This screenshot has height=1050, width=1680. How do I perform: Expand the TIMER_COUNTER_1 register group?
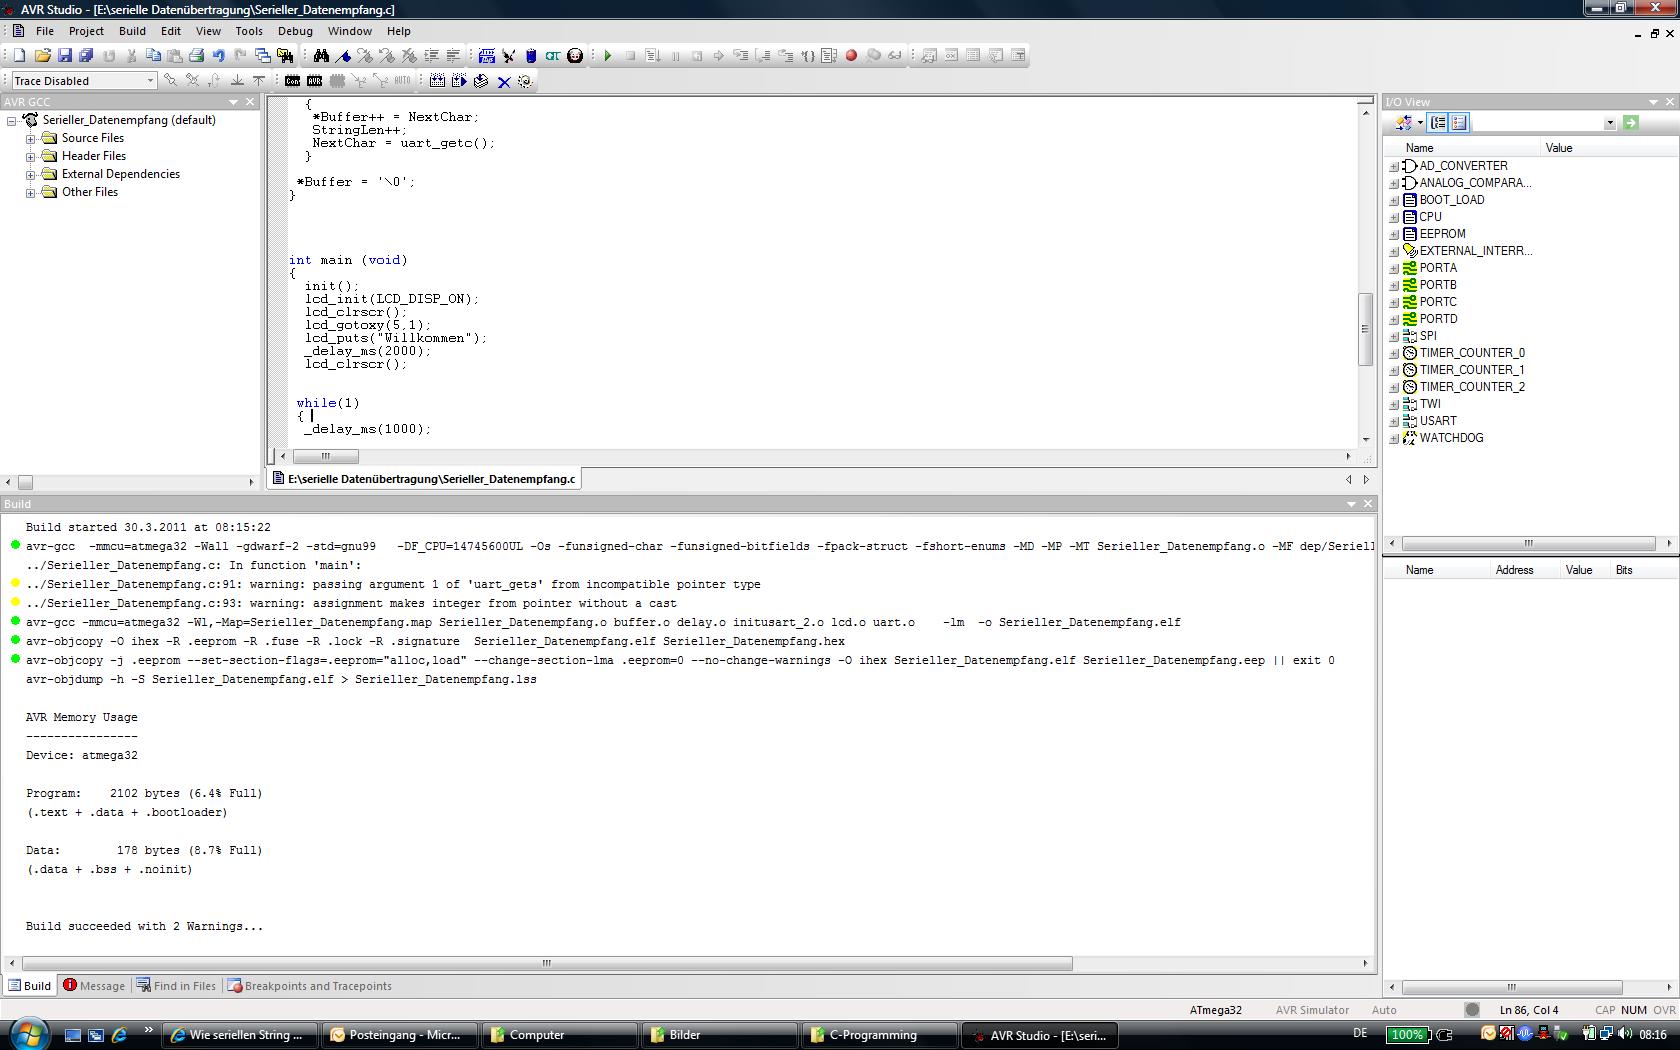(x=1394, y=370)
